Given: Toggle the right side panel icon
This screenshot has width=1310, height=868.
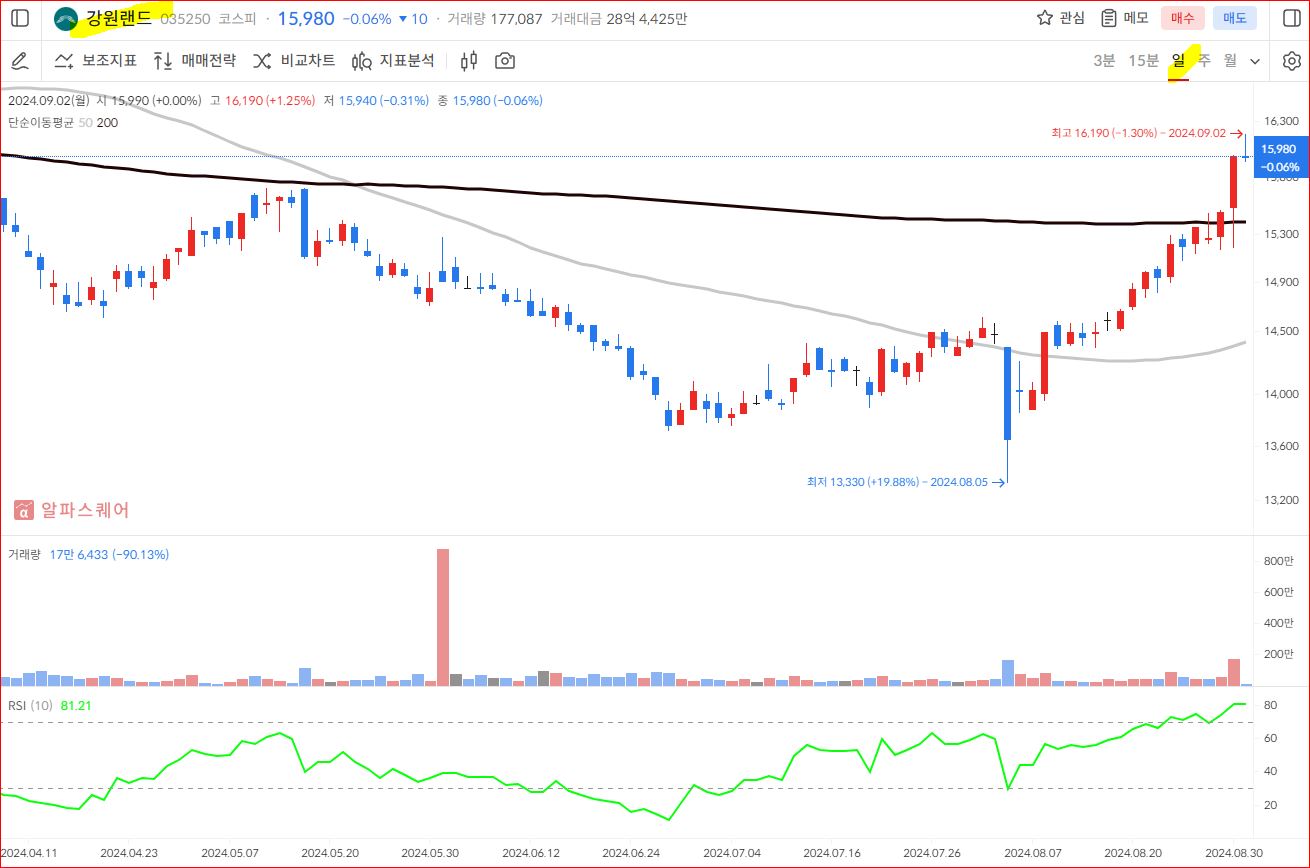Looking at the screenshot, I should click(x=1291, y=18).
